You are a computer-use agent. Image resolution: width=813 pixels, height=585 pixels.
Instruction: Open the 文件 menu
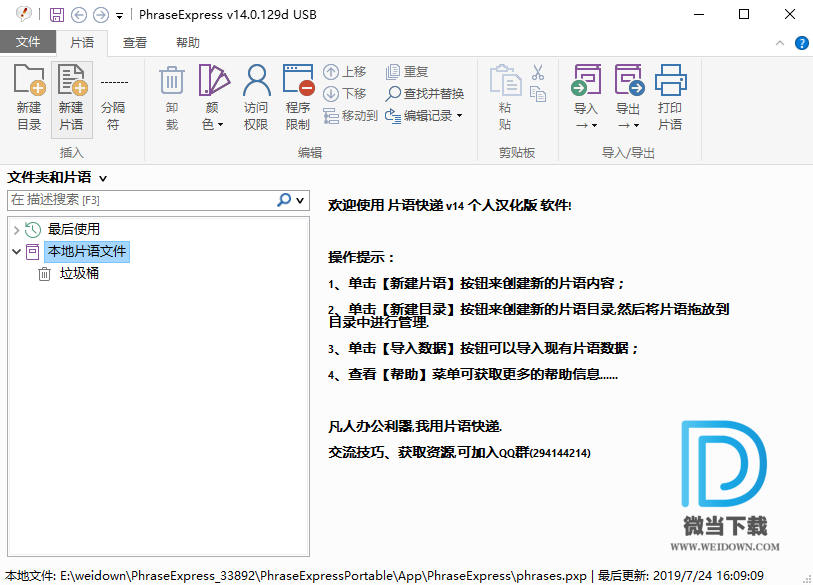click(x=28, y=41)
